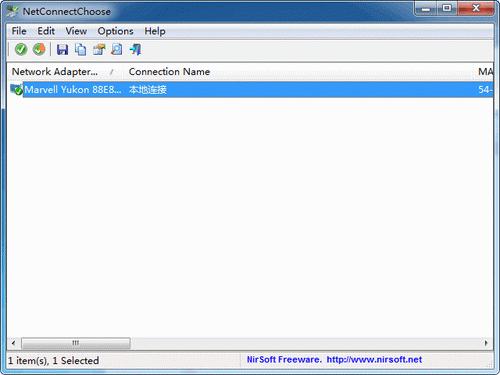
Task: Copy selected items with the toolbar icon
Action: tap(80, 50)
